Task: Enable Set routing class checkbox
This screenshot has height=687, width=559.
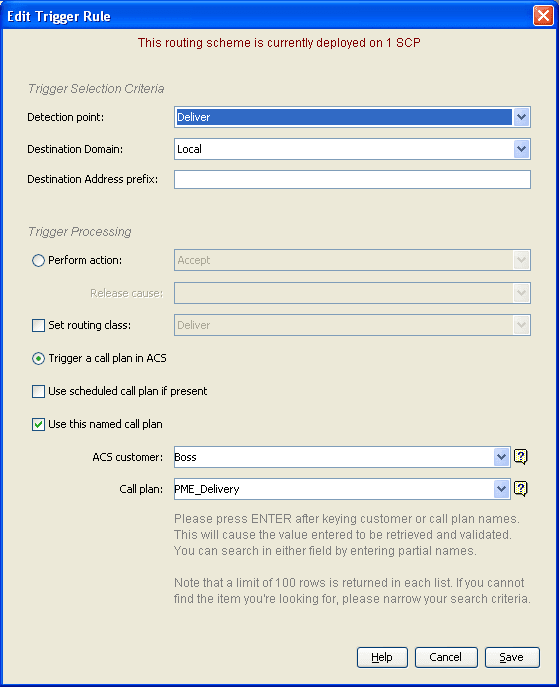Action: click(38, 325)
